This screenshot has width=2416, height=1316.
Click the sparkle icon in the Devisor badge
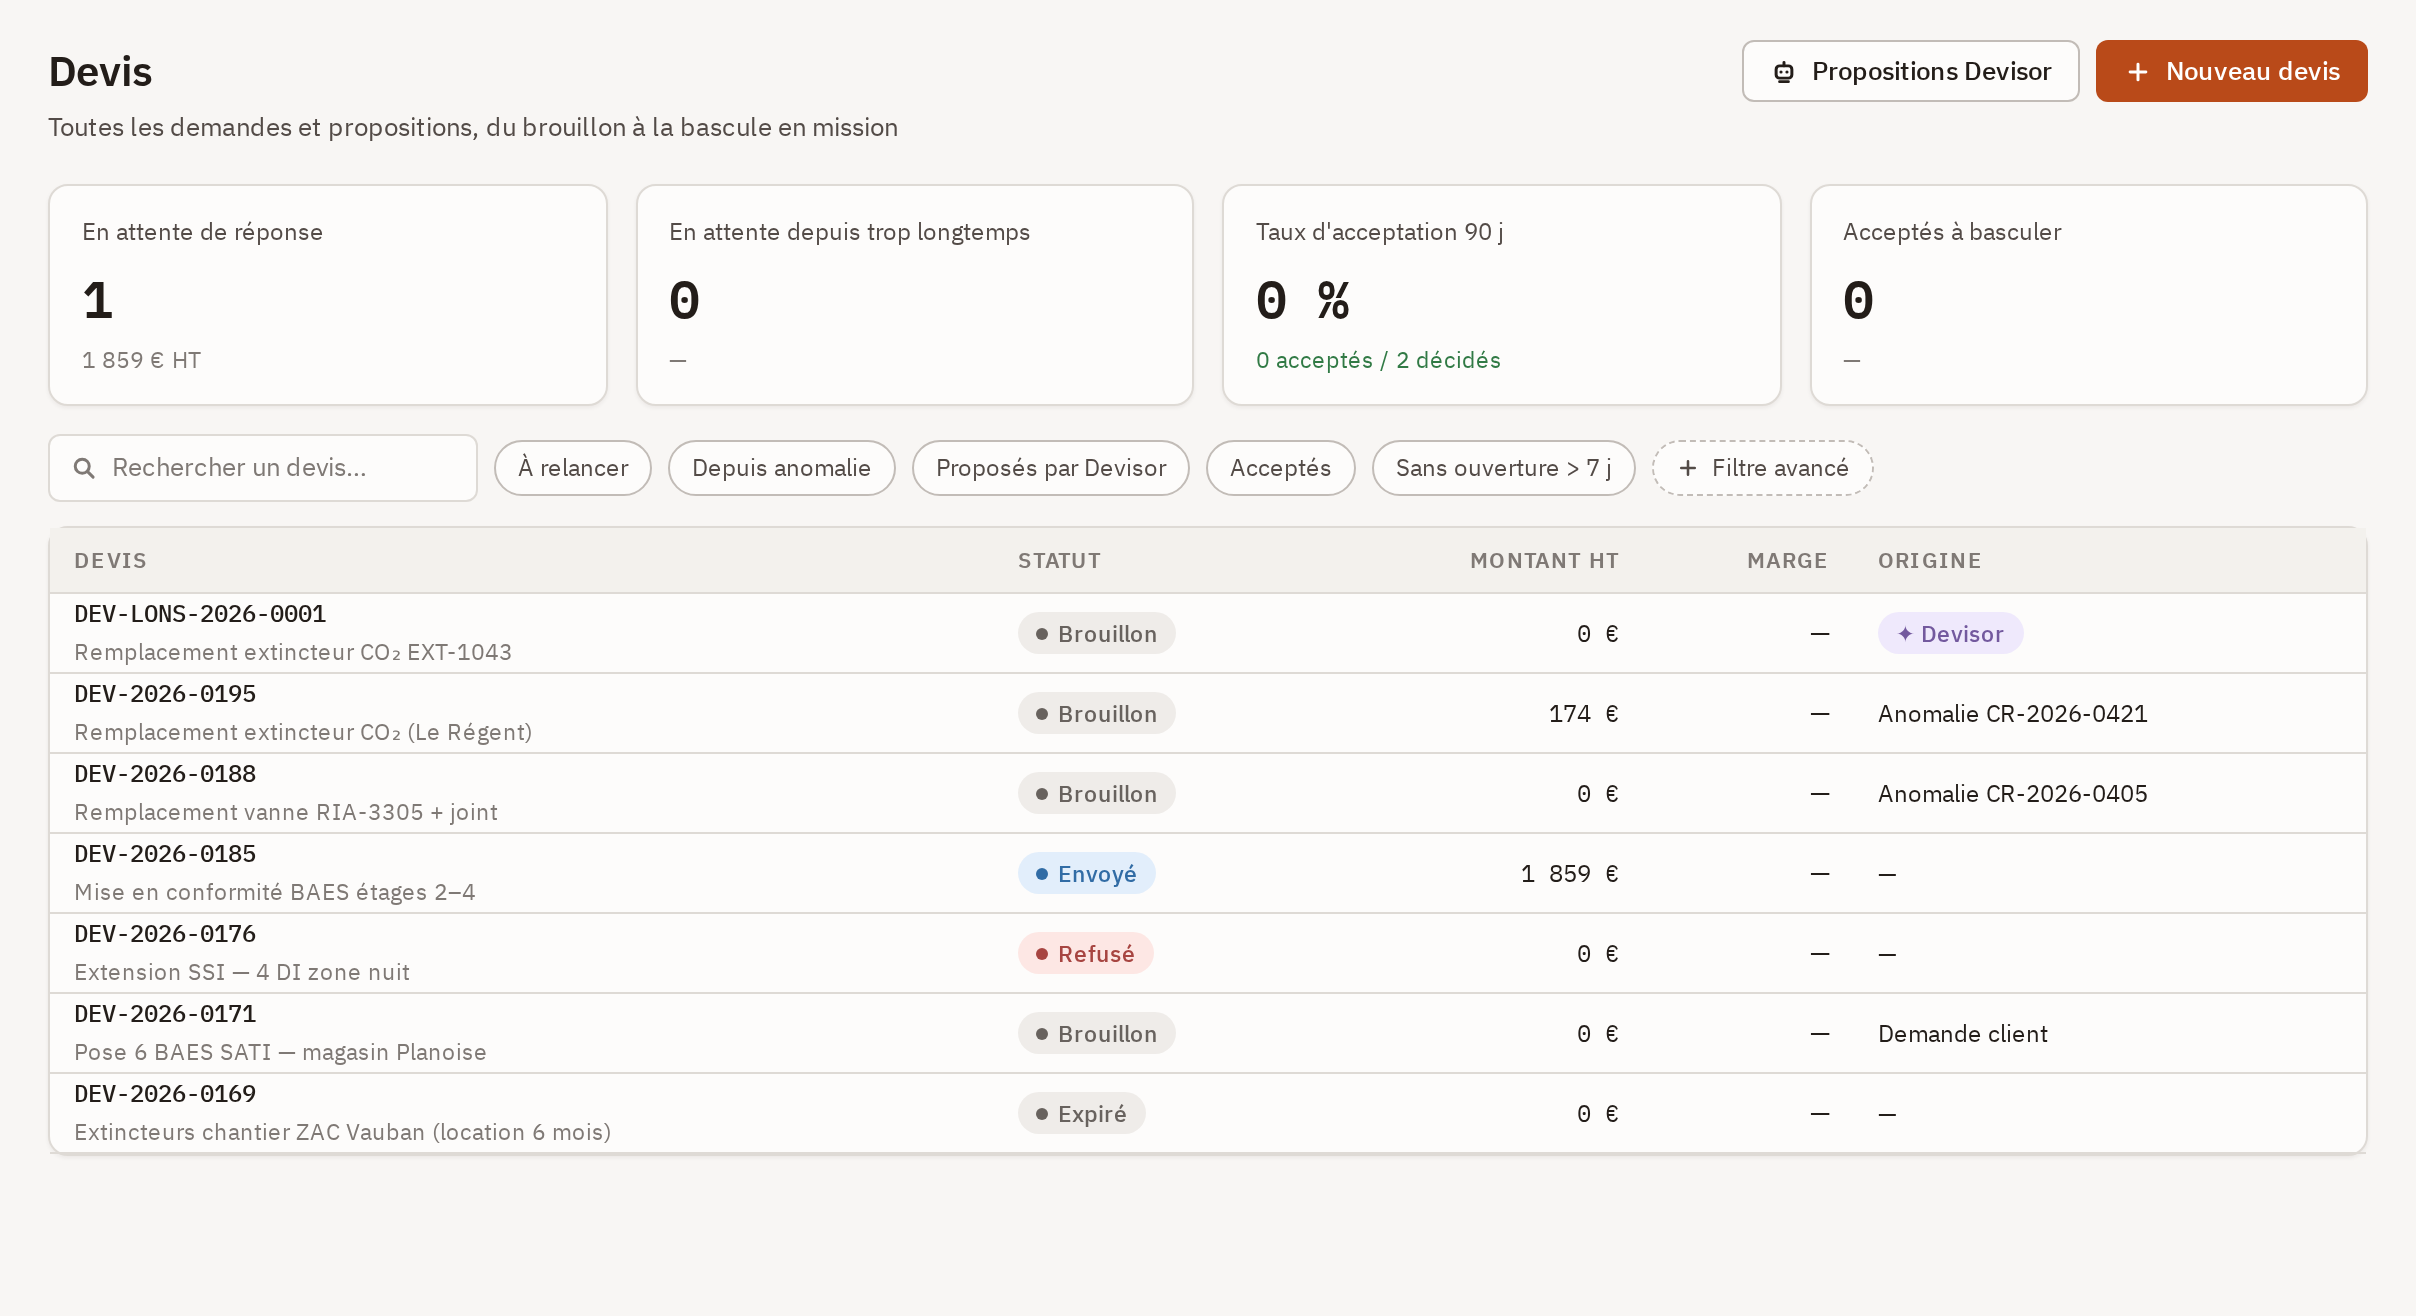1905,634
